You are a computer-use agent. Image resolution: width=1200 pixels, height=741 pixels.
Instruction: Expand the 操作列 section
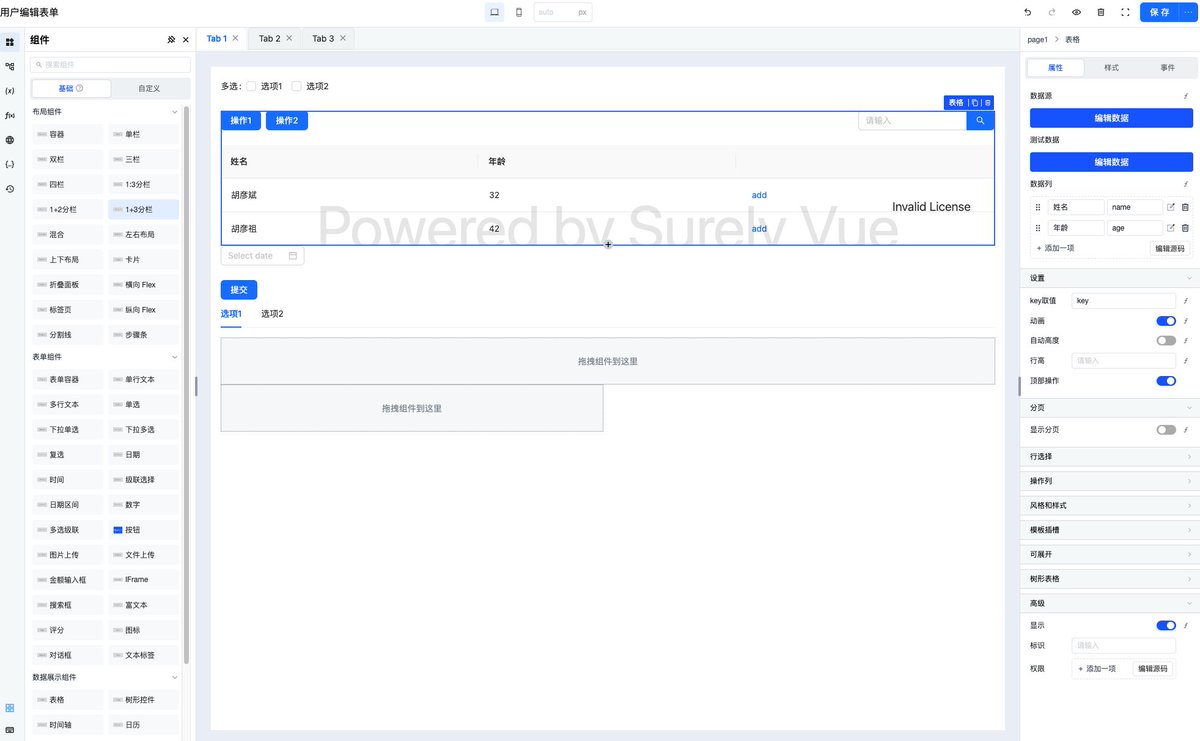click(1111, 481)
